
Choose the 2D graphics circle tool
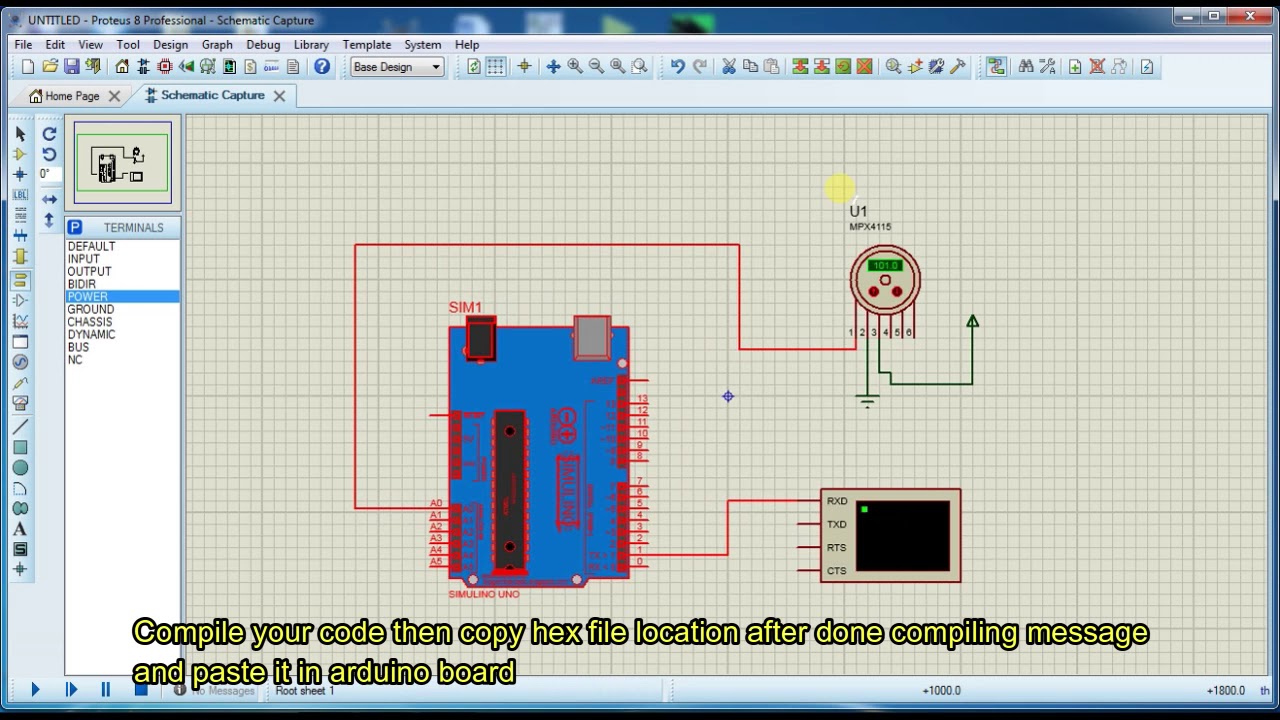(x=20, y=467)
